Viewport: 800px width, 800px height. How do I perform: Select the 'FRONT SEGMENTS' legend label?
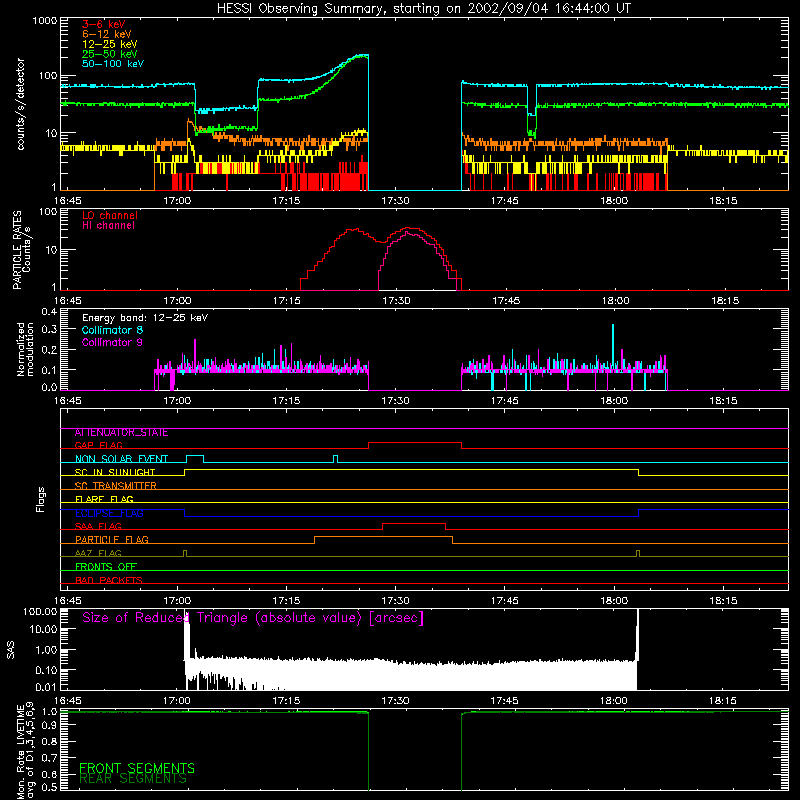click(137, 768)
